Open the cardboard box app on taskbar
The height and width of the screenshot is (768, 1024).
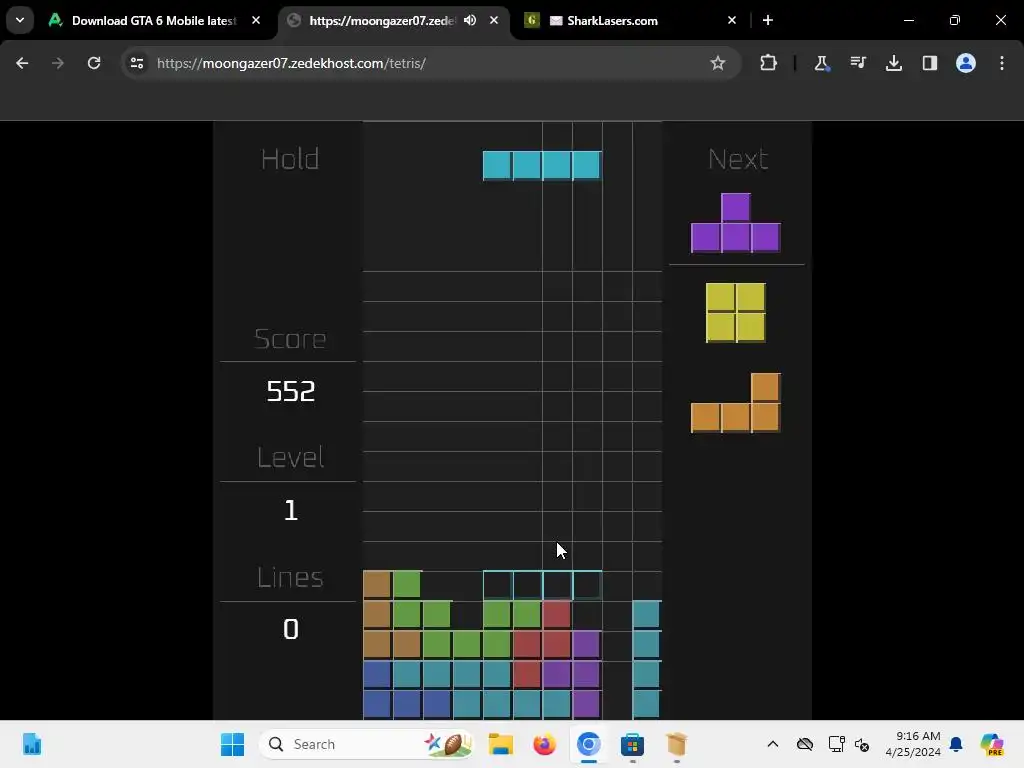tap(677, 744)
